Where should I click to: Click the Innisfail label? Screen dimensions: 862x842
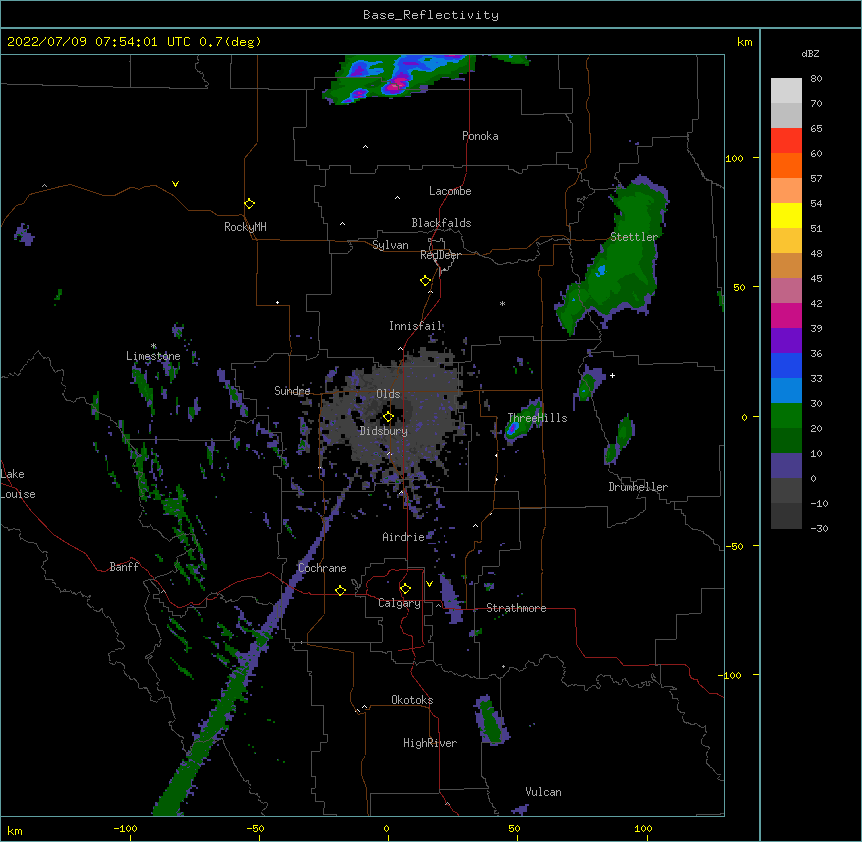pos(416,326)
